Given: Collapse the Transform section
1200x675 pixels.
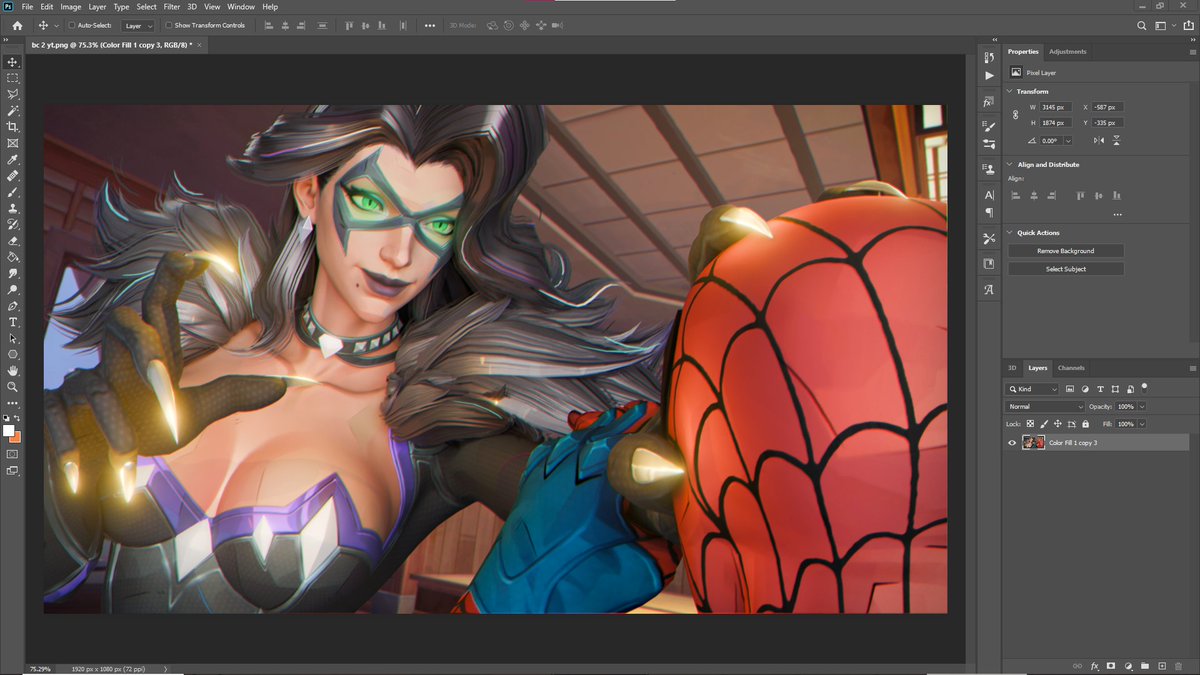Looking at the screenshot, I should coord(1010,91).
